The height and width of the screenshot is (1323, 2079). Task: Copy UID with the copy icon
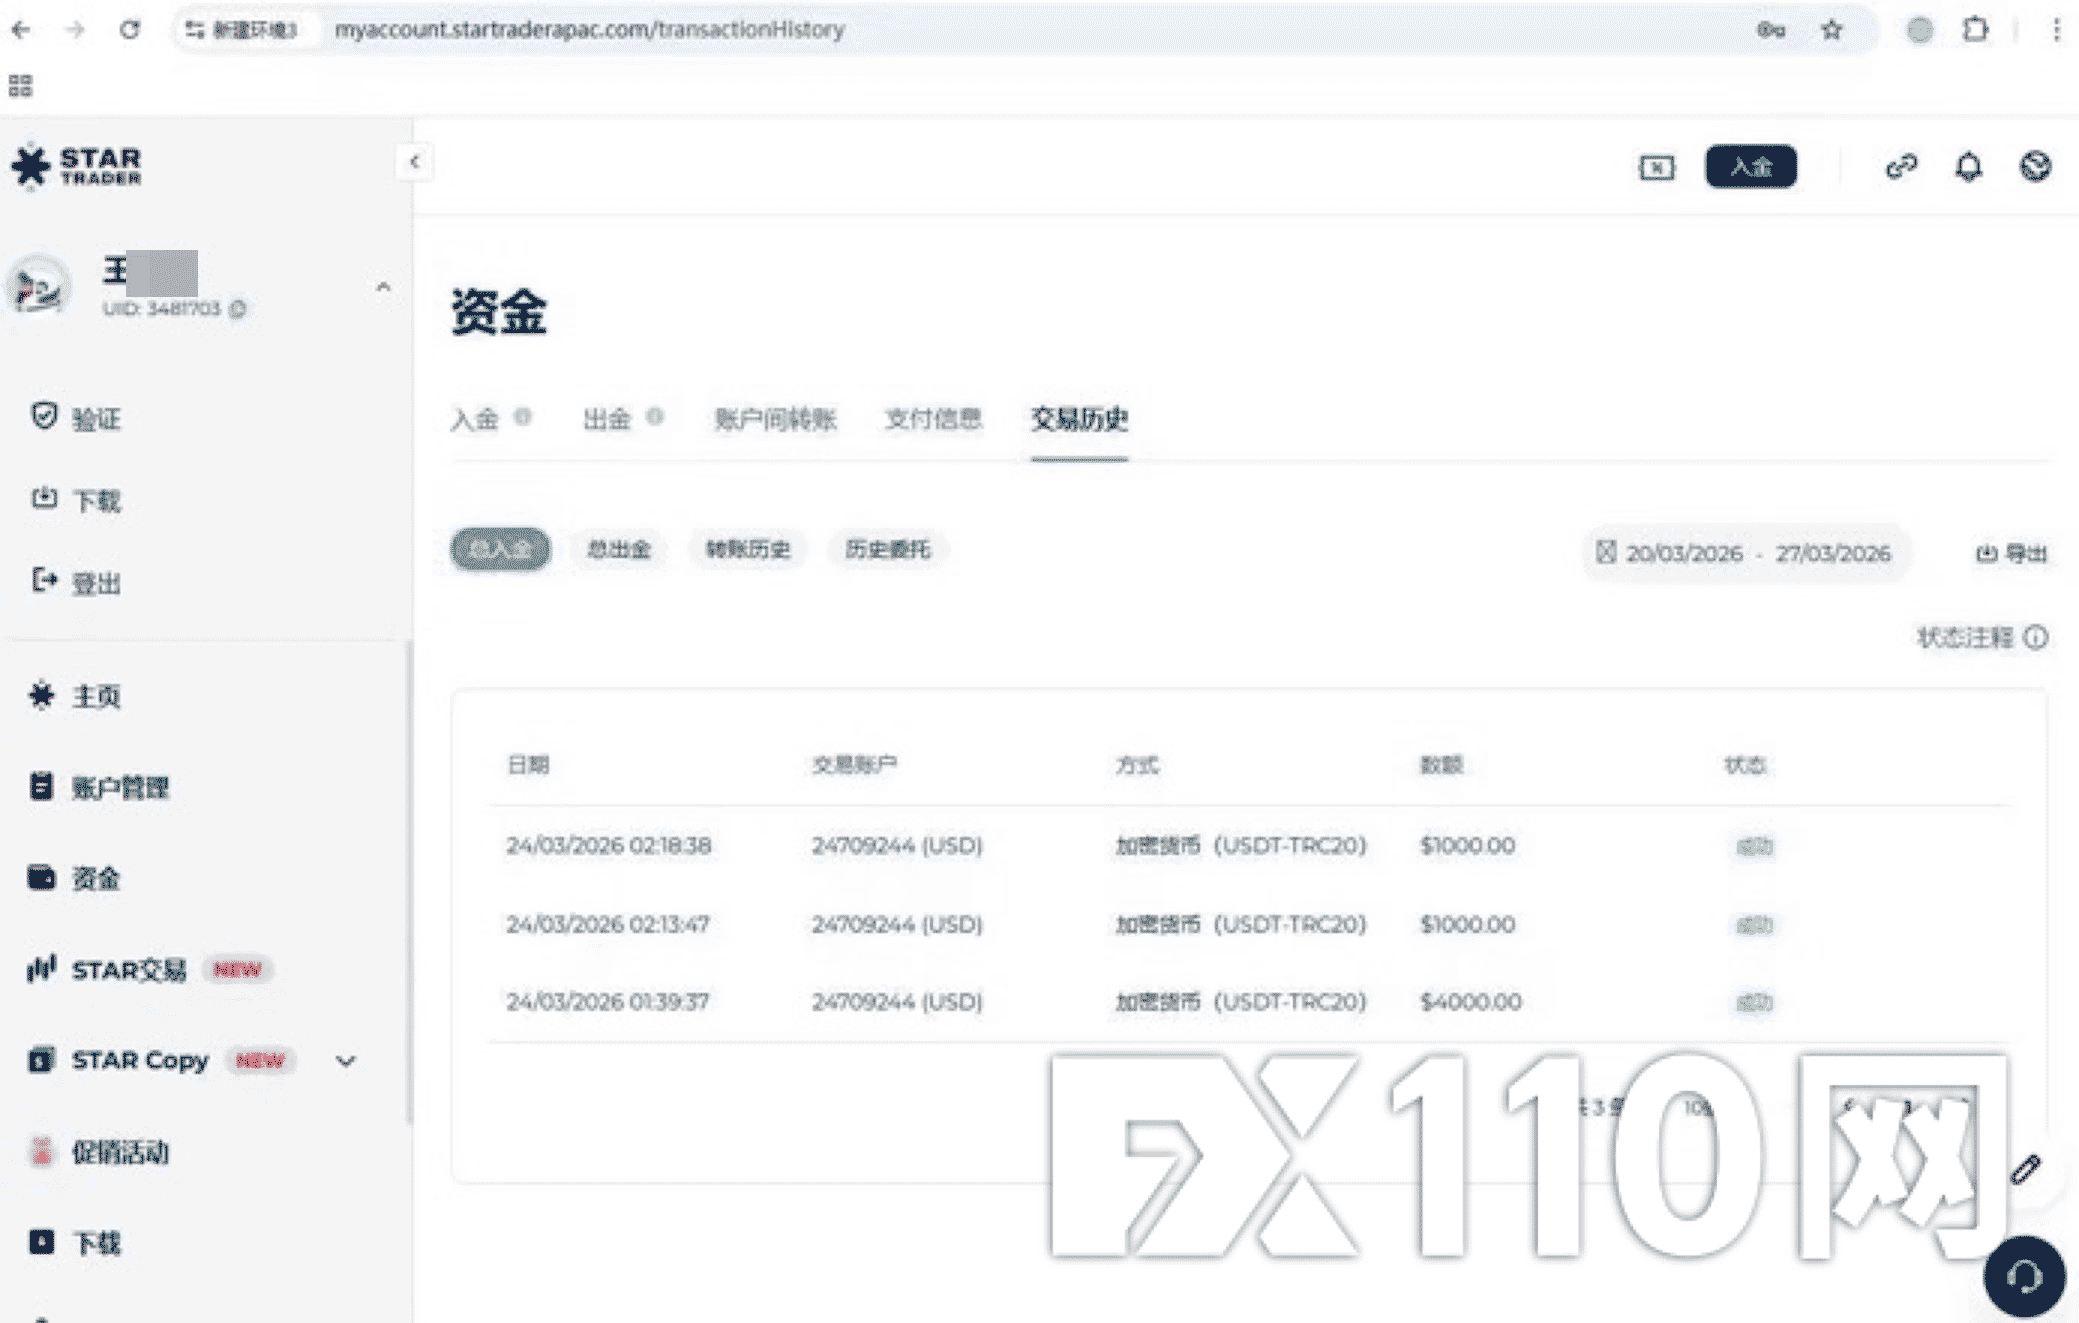point(238,309)
